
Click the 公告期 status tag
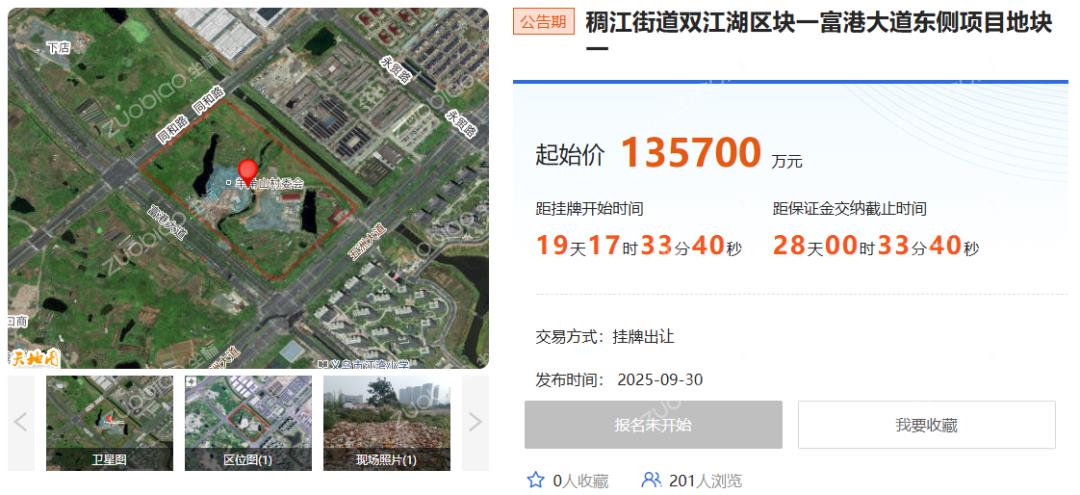point(543,23)
